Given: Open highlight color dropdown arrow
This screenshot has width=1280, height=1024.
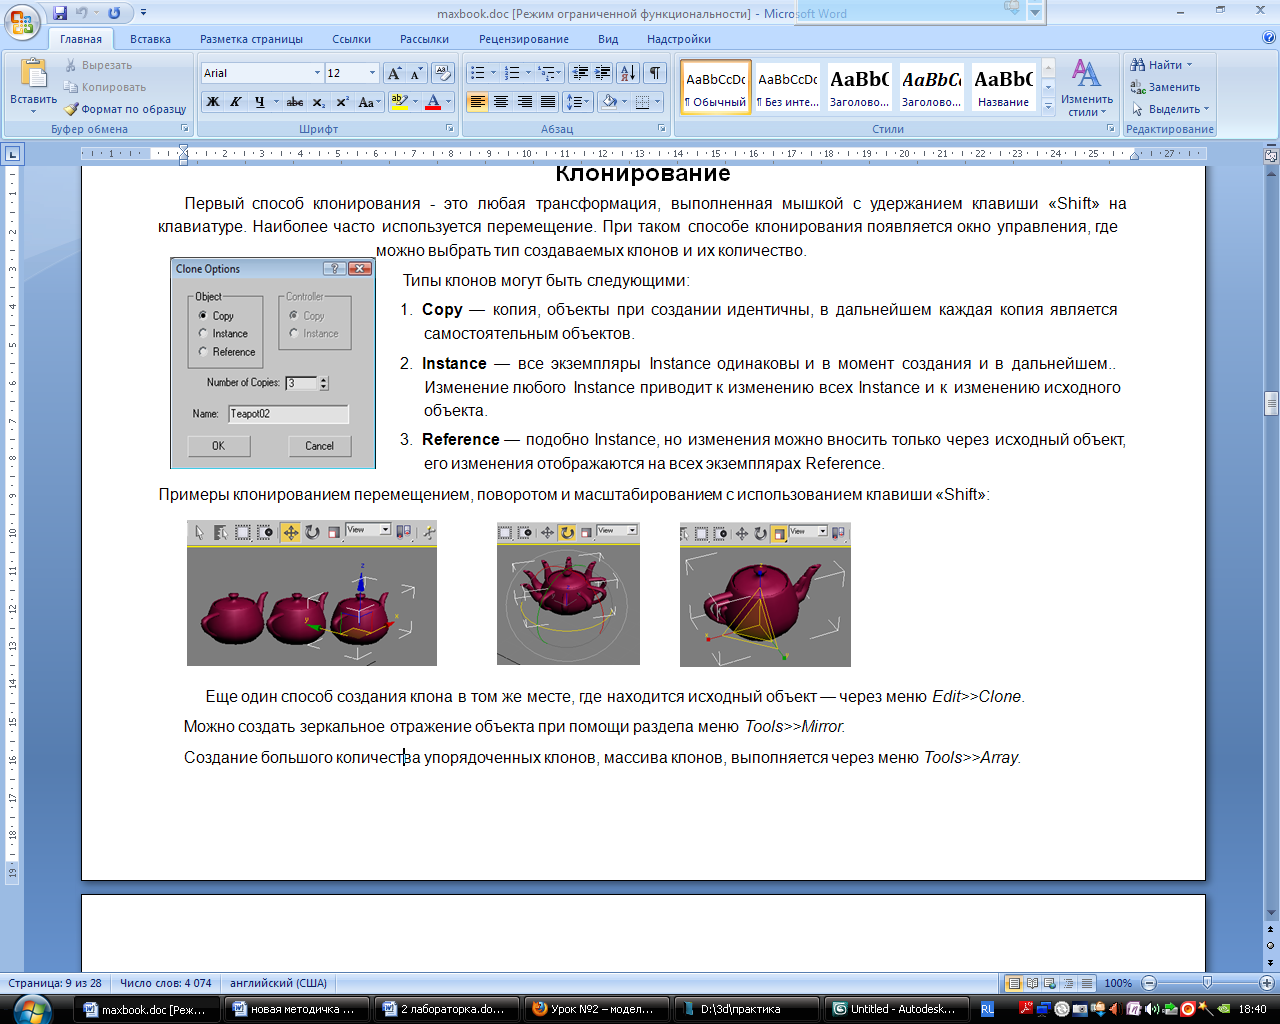Looking at the screenshot, I should [x=414, y=102].
